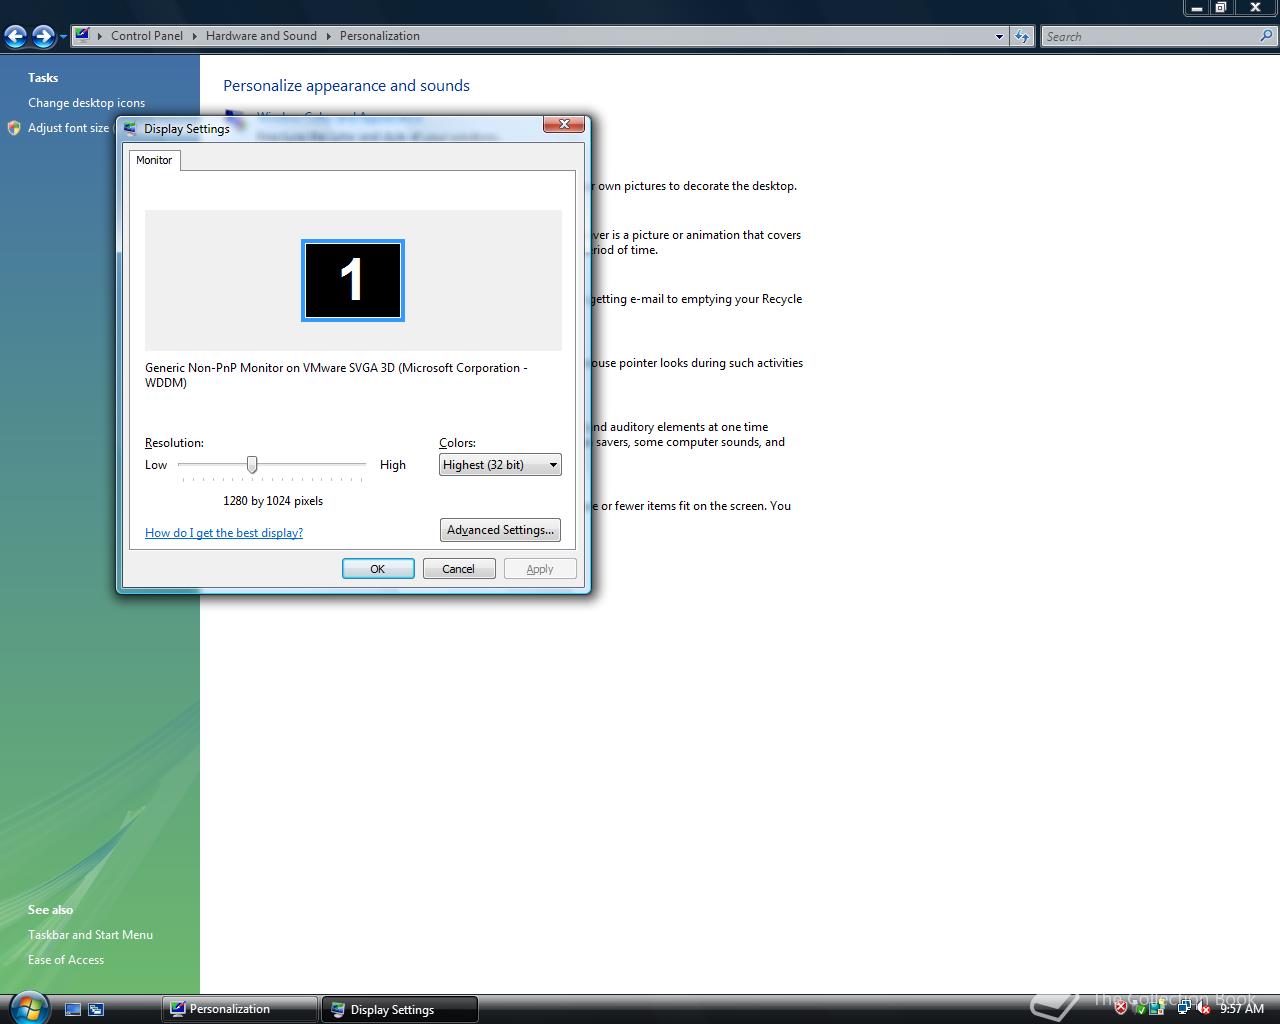Open the Adjust font size task
Screen dimensions: 1280x1024
point(68,127)
